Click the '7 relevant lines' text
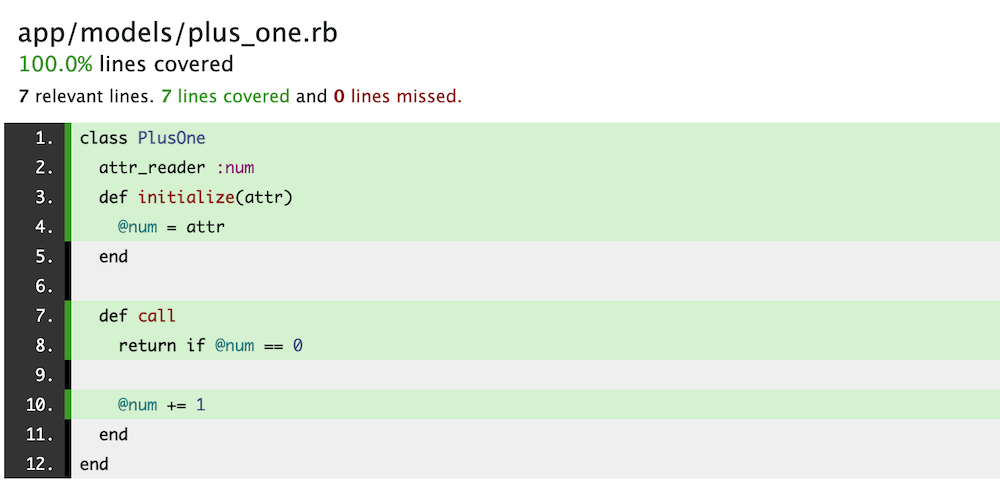 [x=85, y=97]
